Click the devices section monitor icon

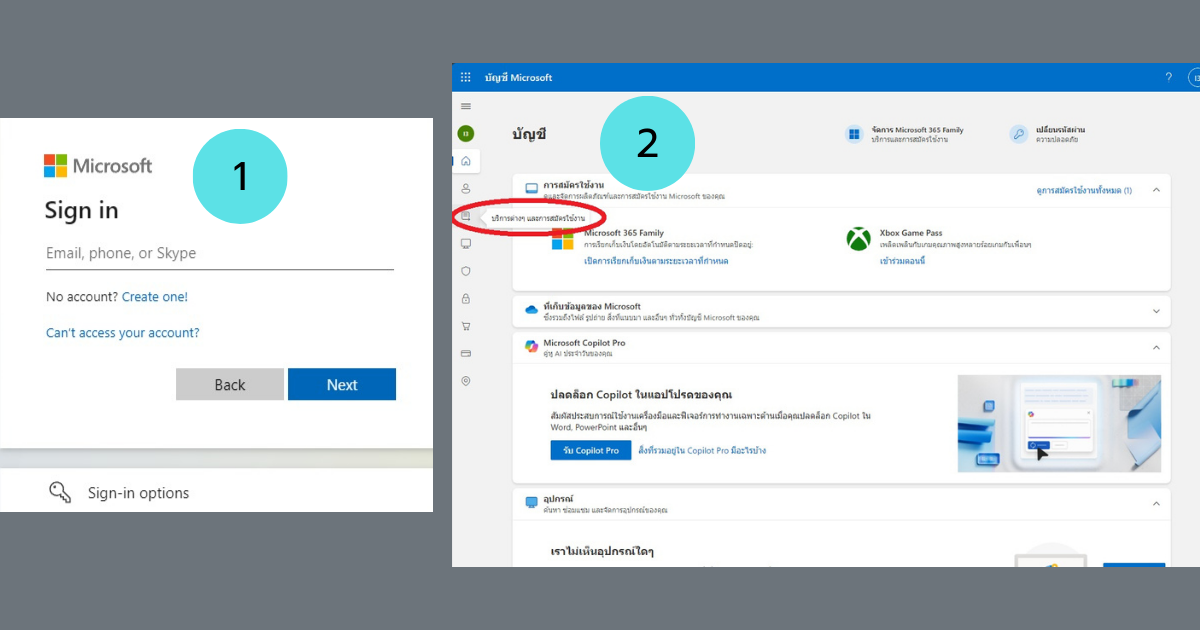click(x=532, y=501)
